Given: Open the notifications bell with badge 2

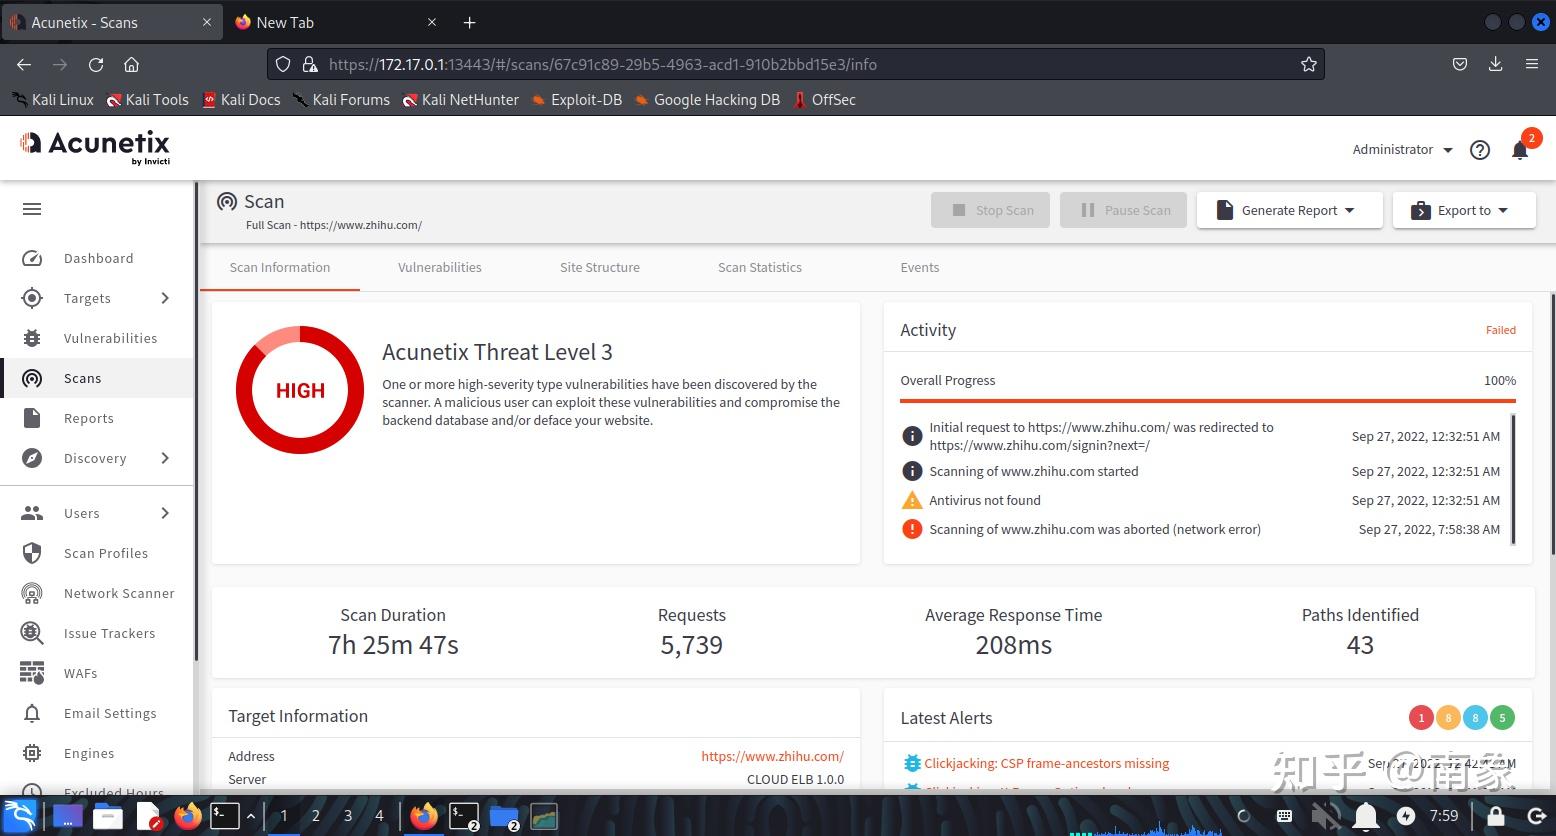Looking at the screenshot, I should (x=1520, y=150).
